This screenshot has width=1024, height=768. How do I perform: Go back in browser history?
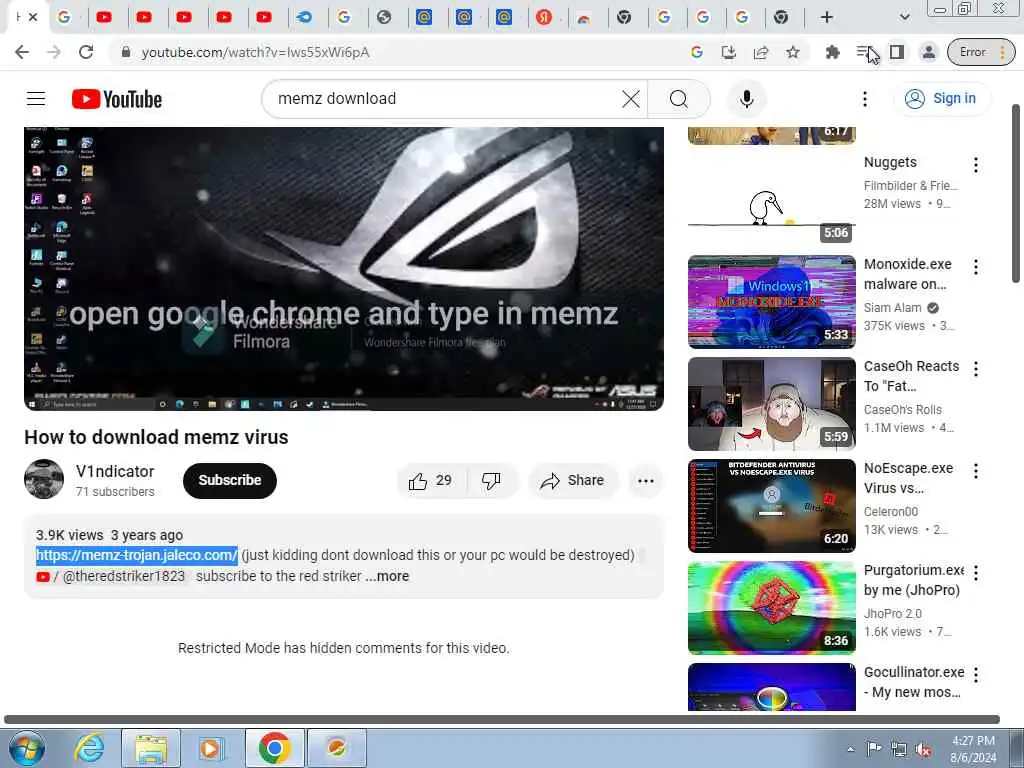(22, 52)
